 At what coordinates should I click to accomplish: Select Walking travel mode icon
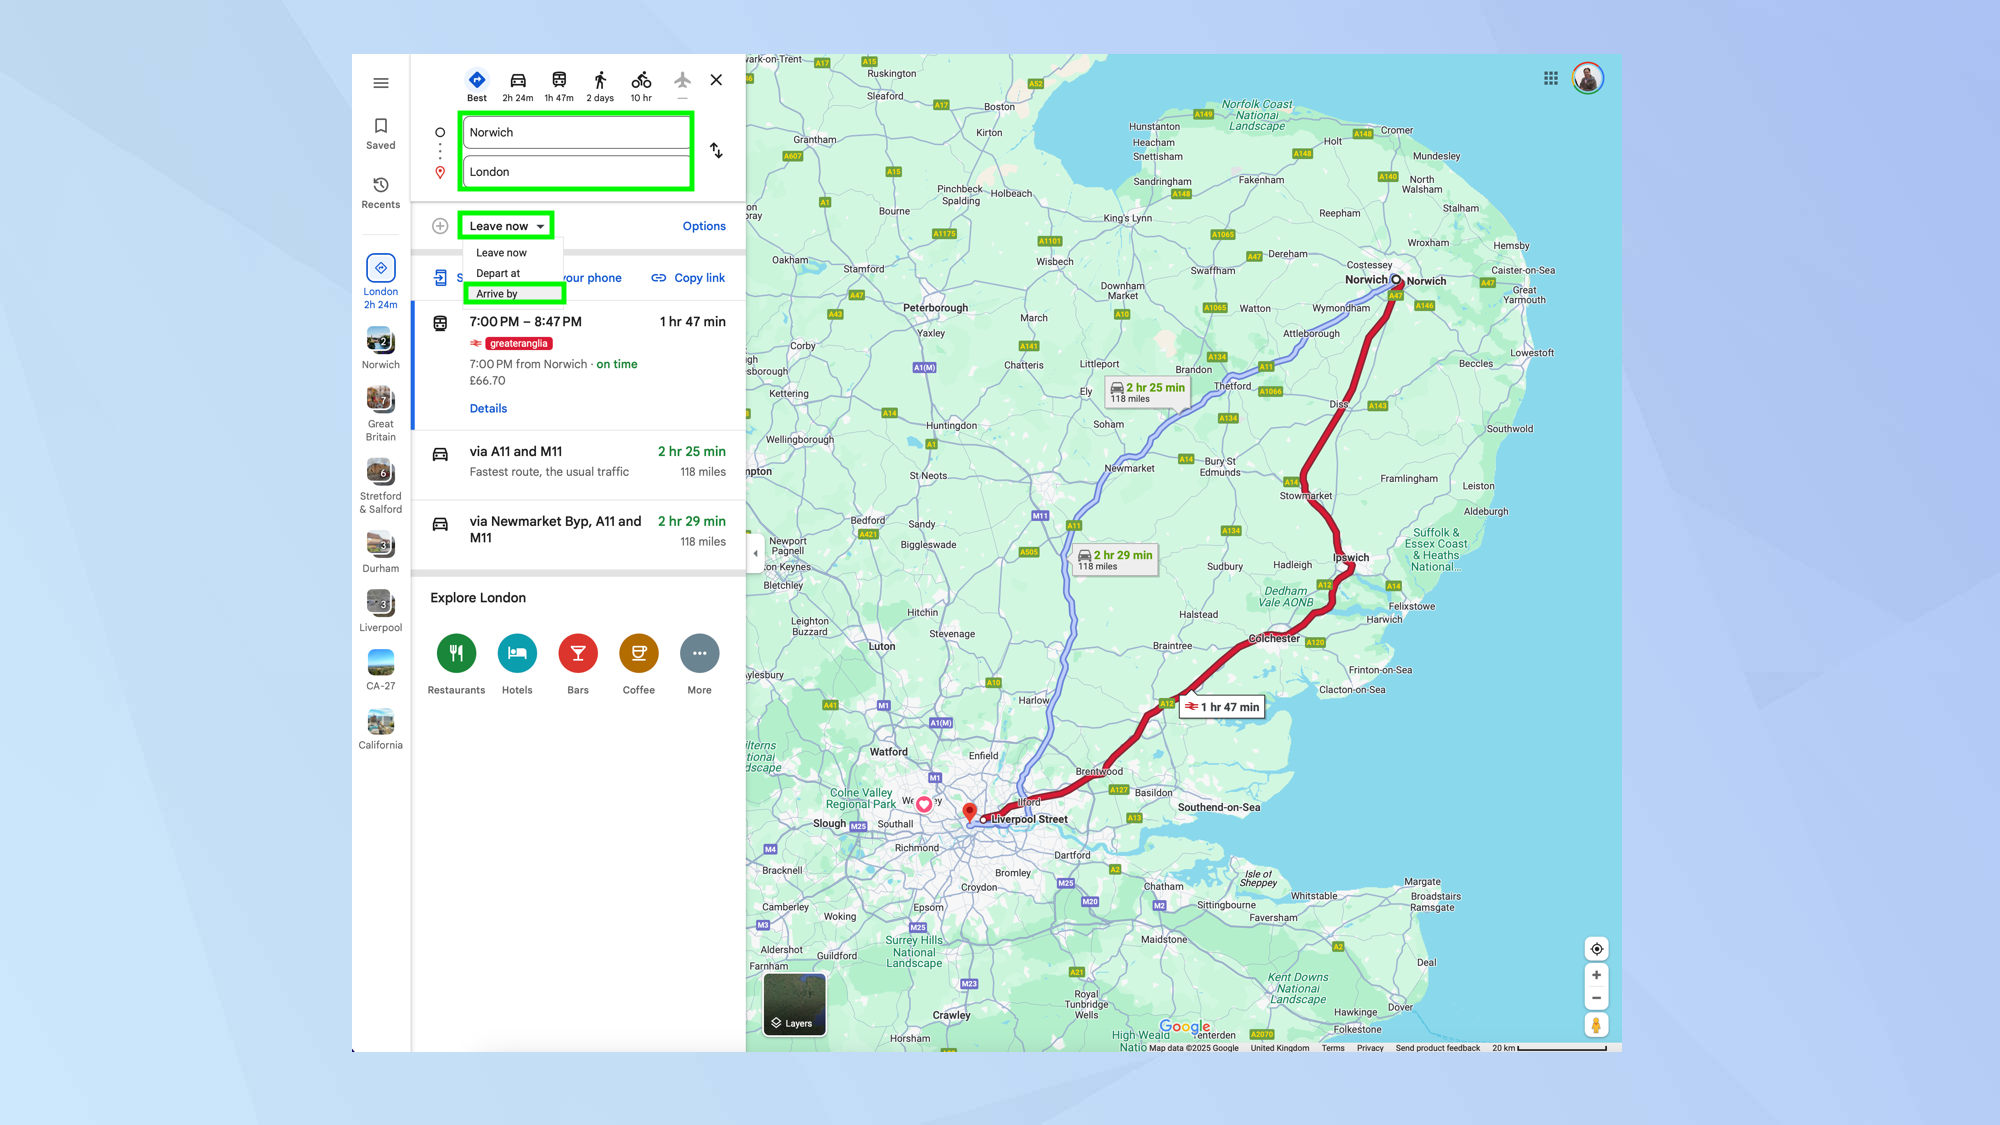click(x=600, y=81)
